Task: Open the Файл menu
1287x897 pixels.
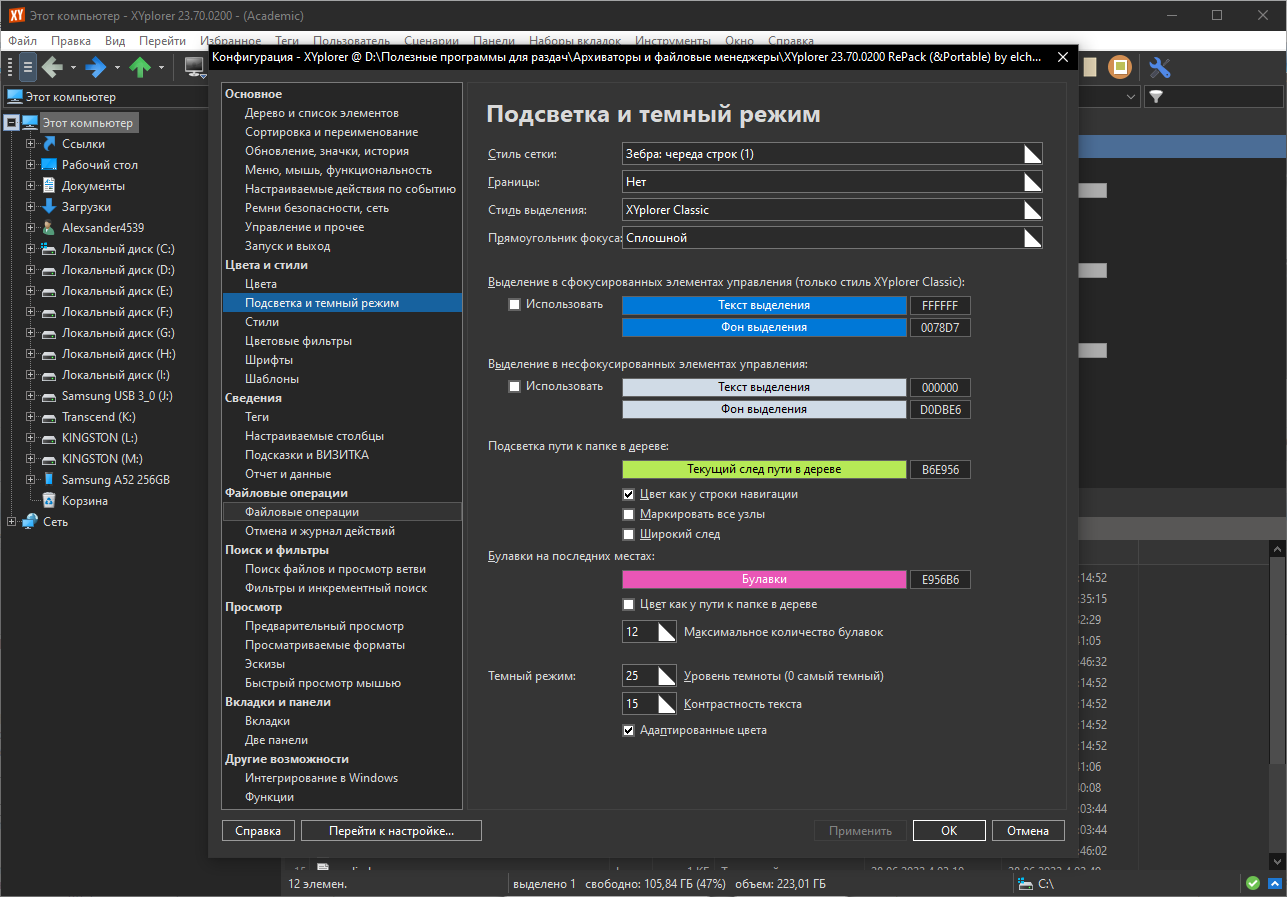Action: [22, 41]
